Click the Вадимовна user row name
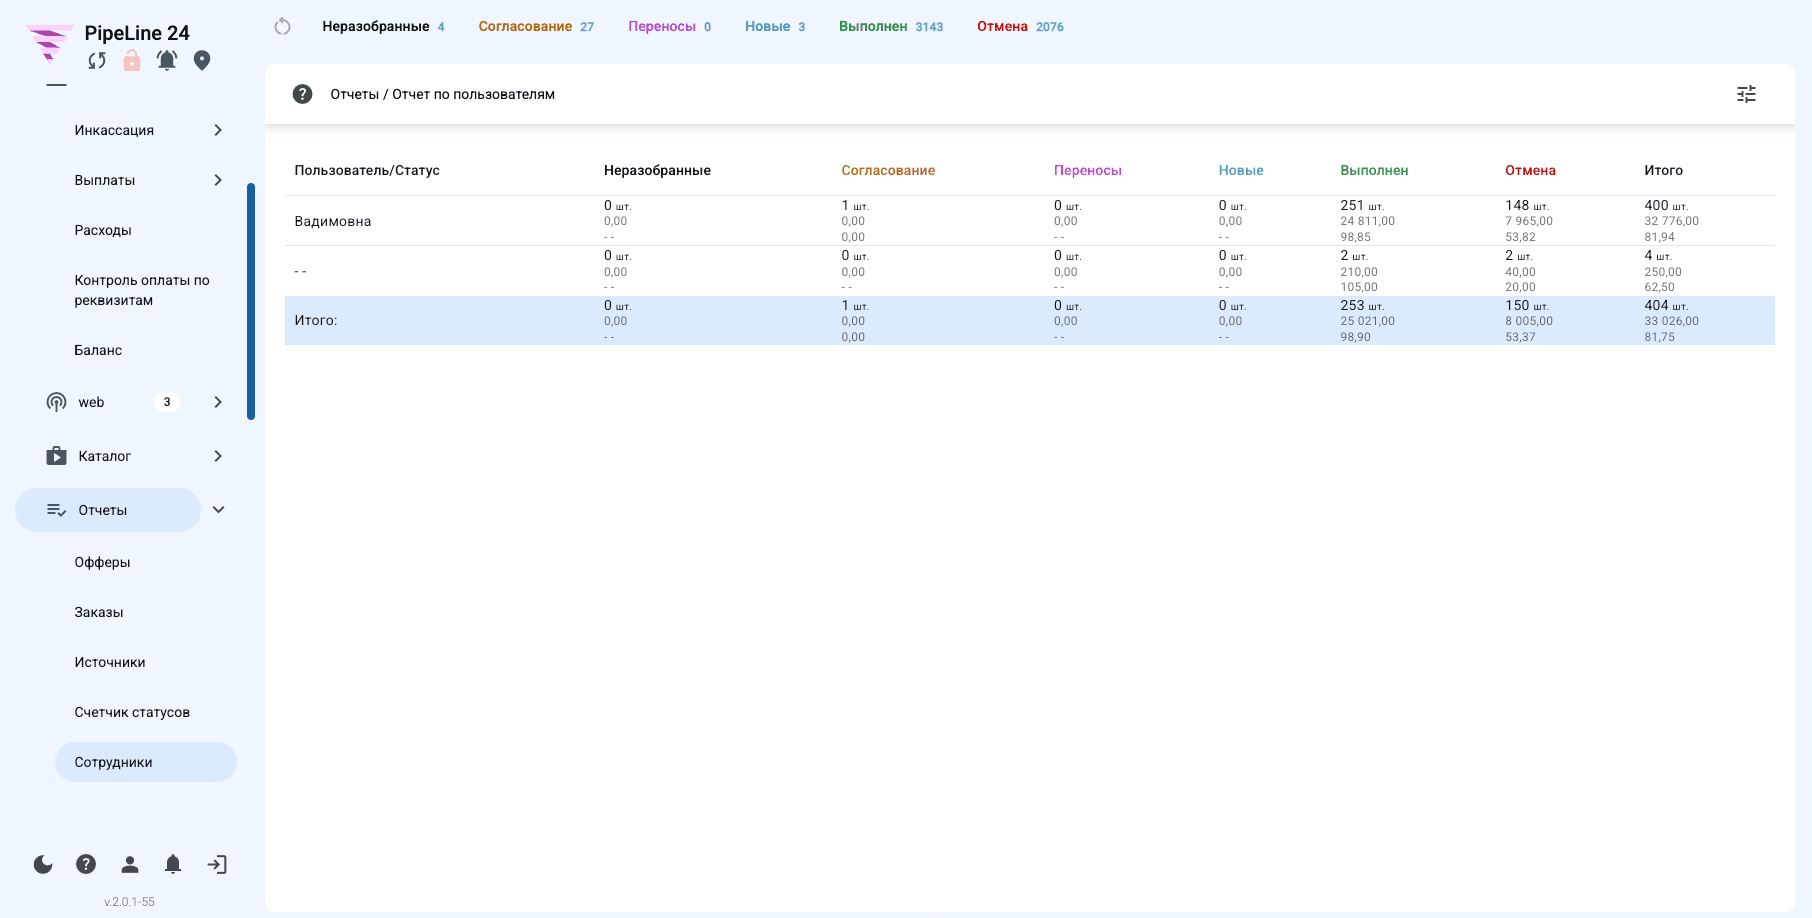This screenshot has width=1812, height=918. pyautogui.click(x=333, y=221)
